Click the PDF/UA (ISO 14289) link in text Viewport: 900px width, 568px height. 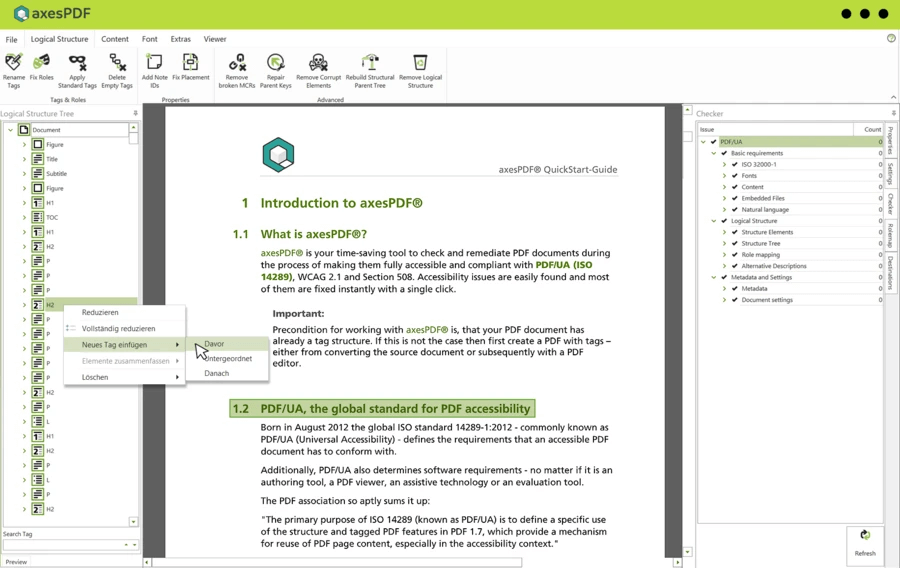[x=426, y=271]
